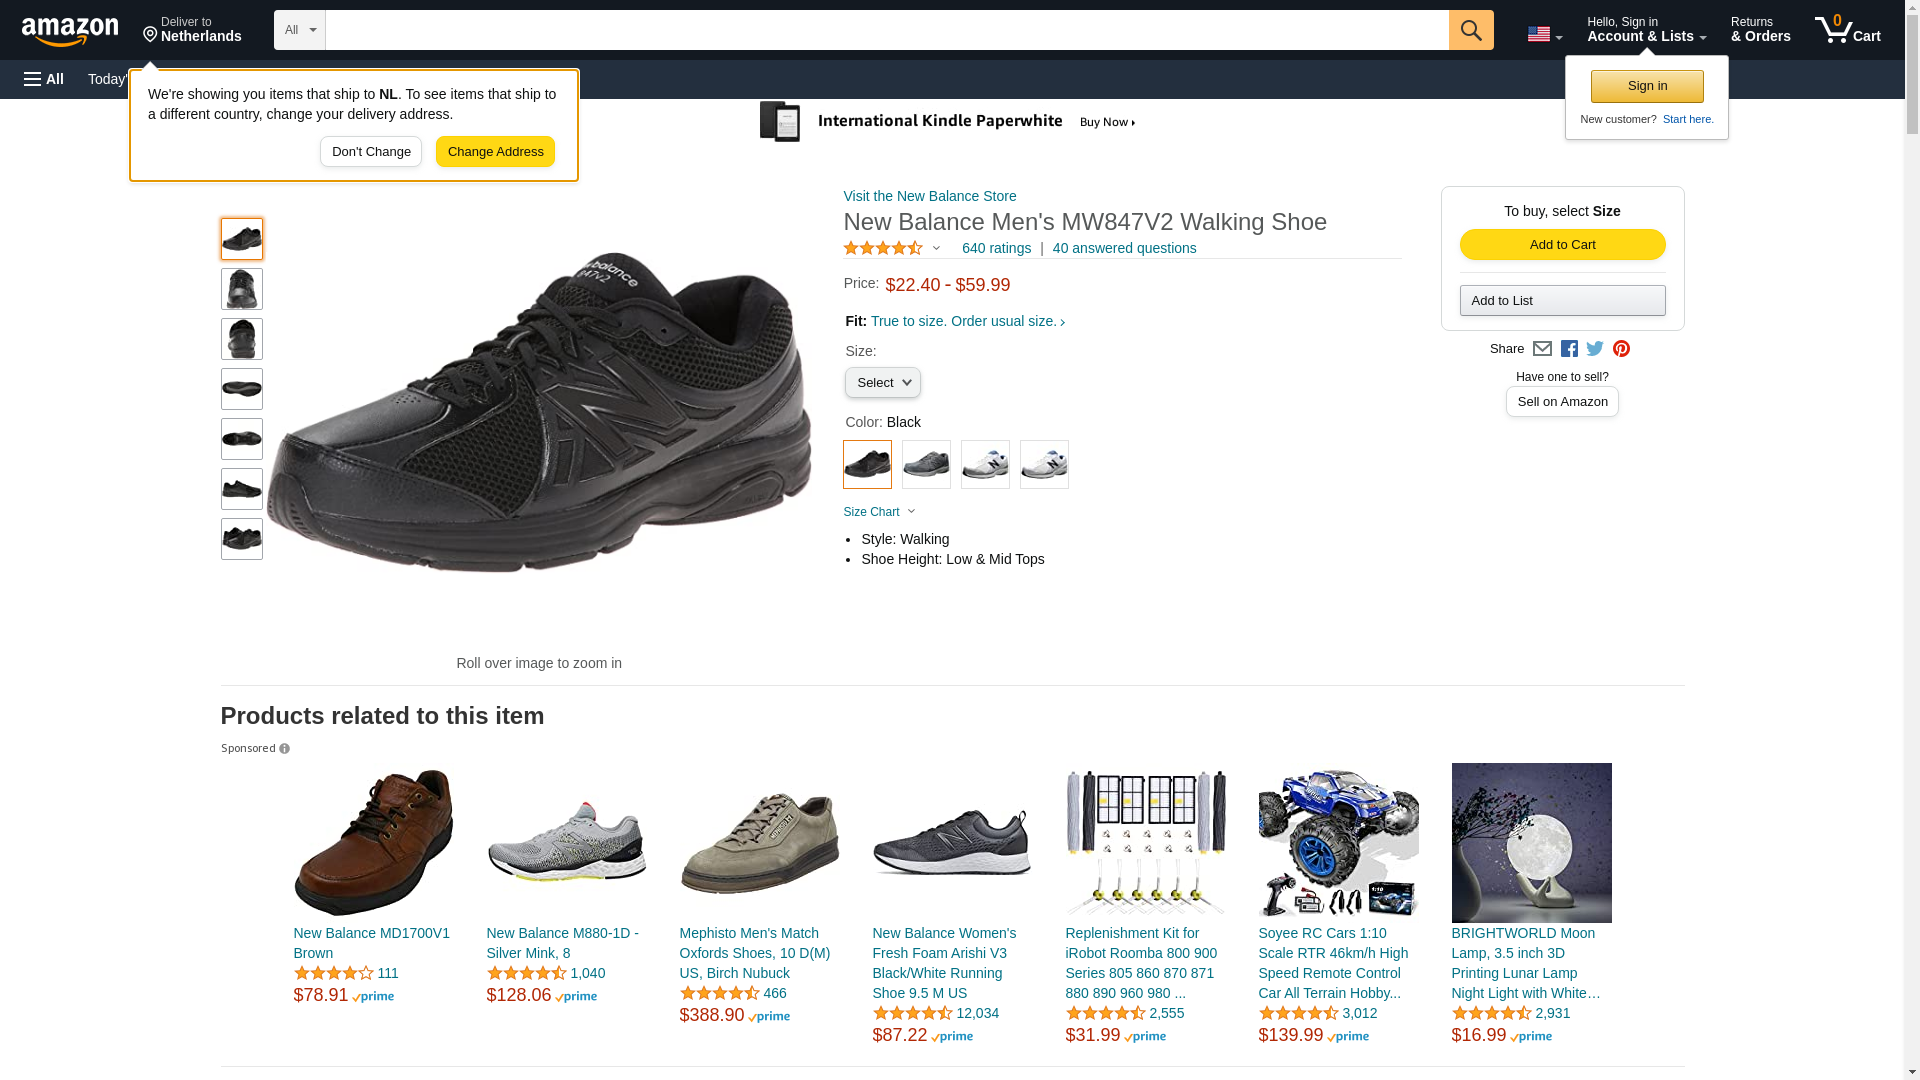Open the Size Select dropdown
The image size is (1920, 1080).
(x=882, y=383)
